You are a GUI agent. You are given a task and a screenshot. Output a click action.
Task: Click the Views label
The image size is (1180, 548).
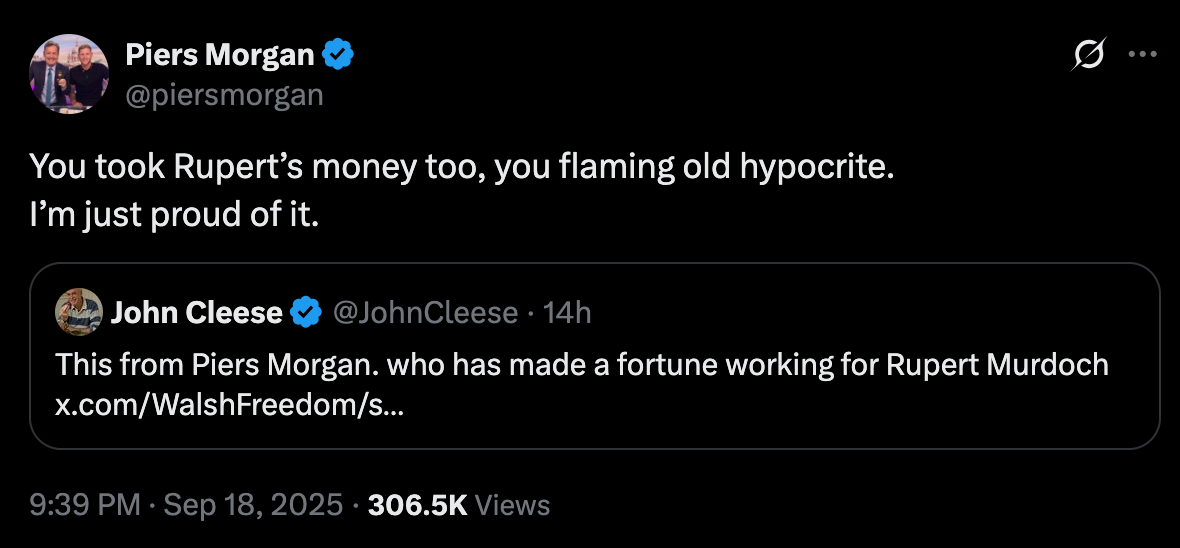pos(513,505)
